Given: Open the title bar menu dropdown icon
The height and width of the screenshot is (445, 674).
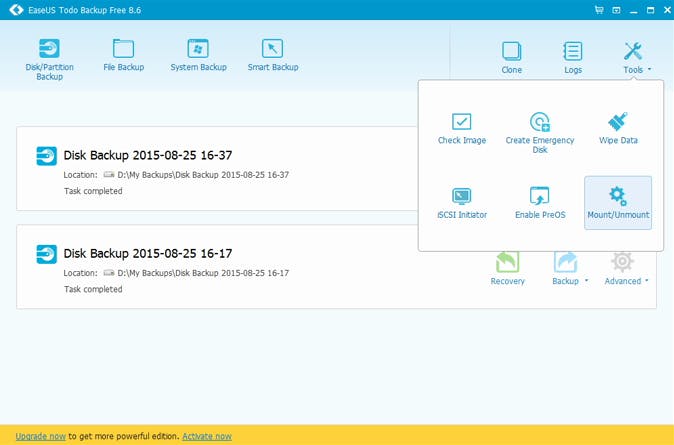Looking at the screenshot, I should point(616,10).
